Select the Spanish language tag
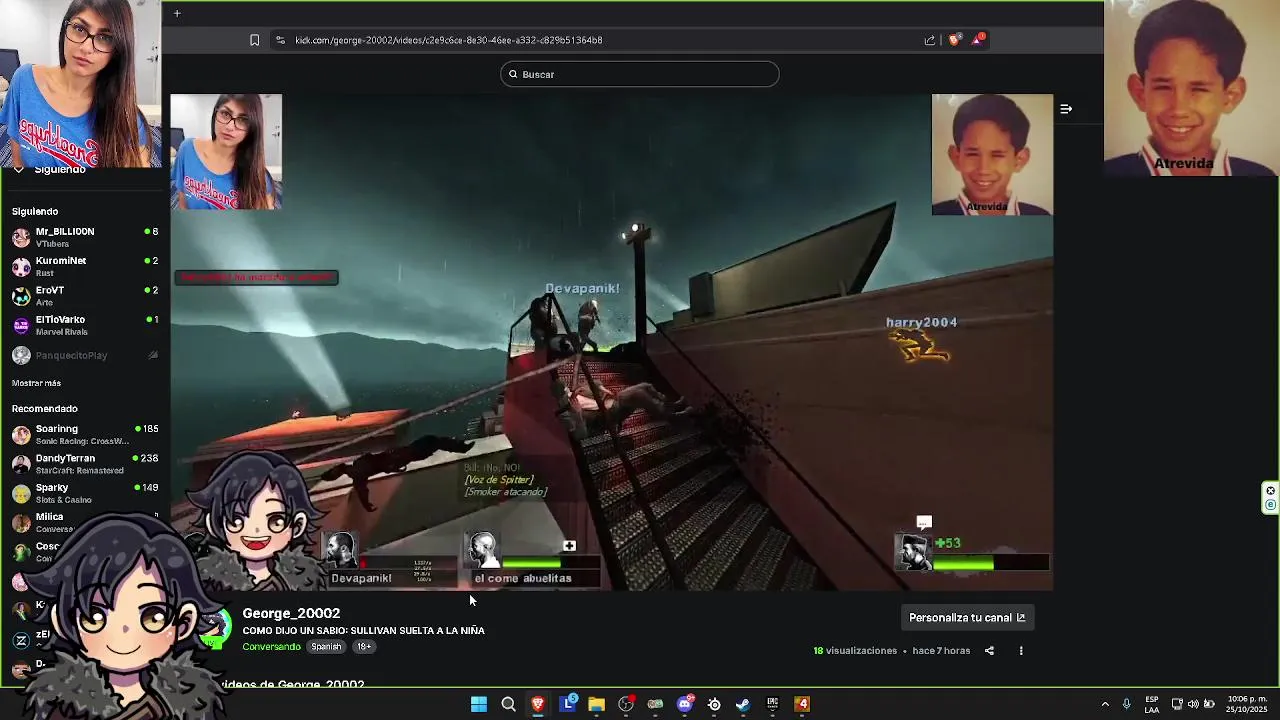 (x=326, y=647)
